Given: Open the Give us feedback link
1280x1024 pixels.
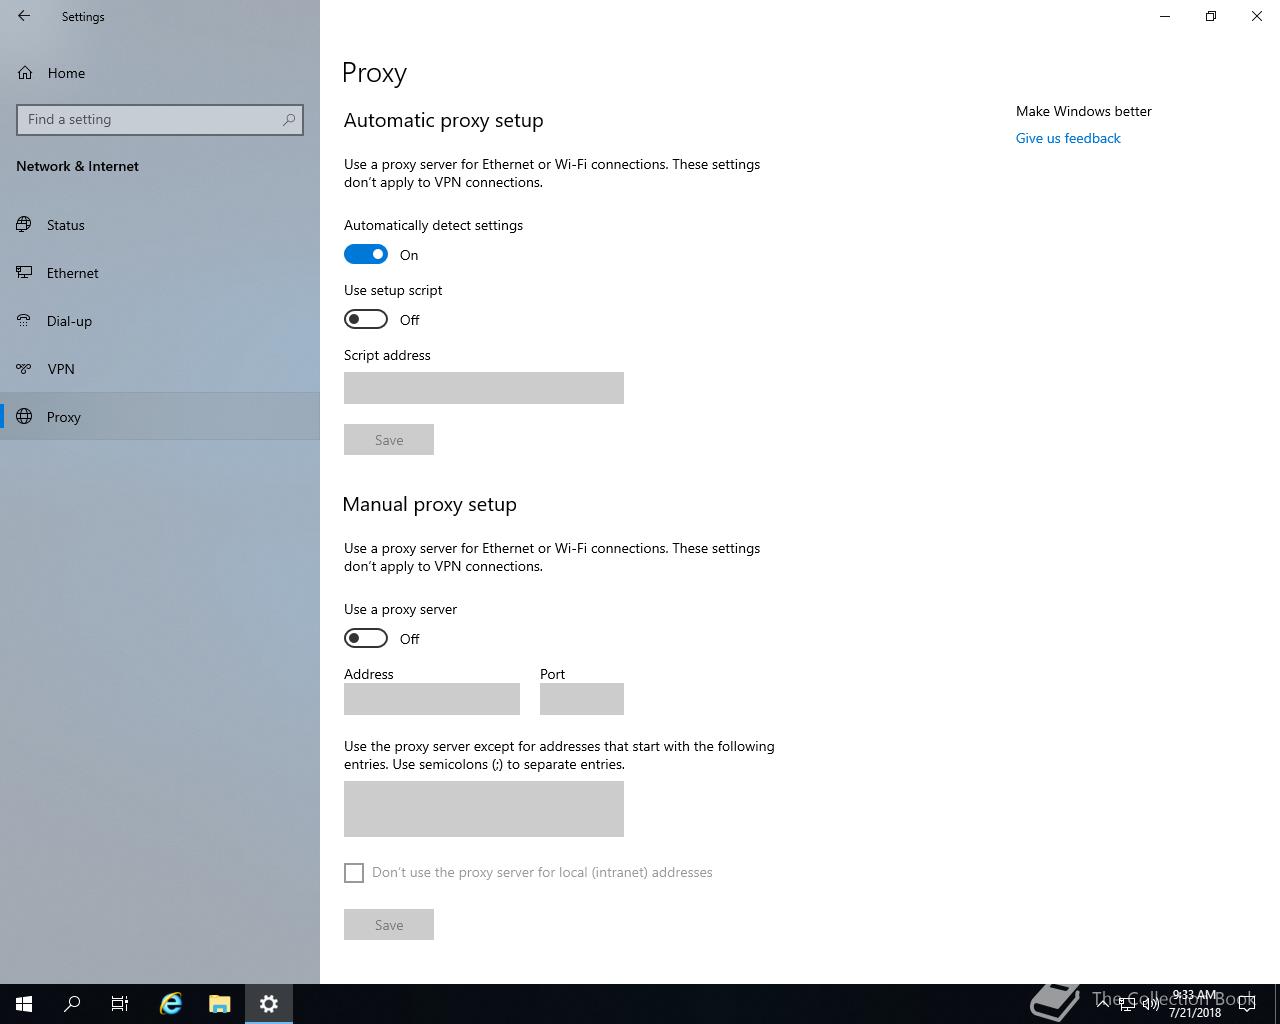Looking at the screenshot, I should 1068,138.
